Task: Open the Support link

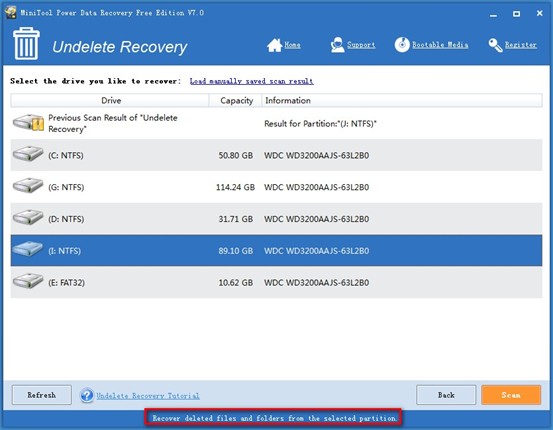Action: (361, 45)
